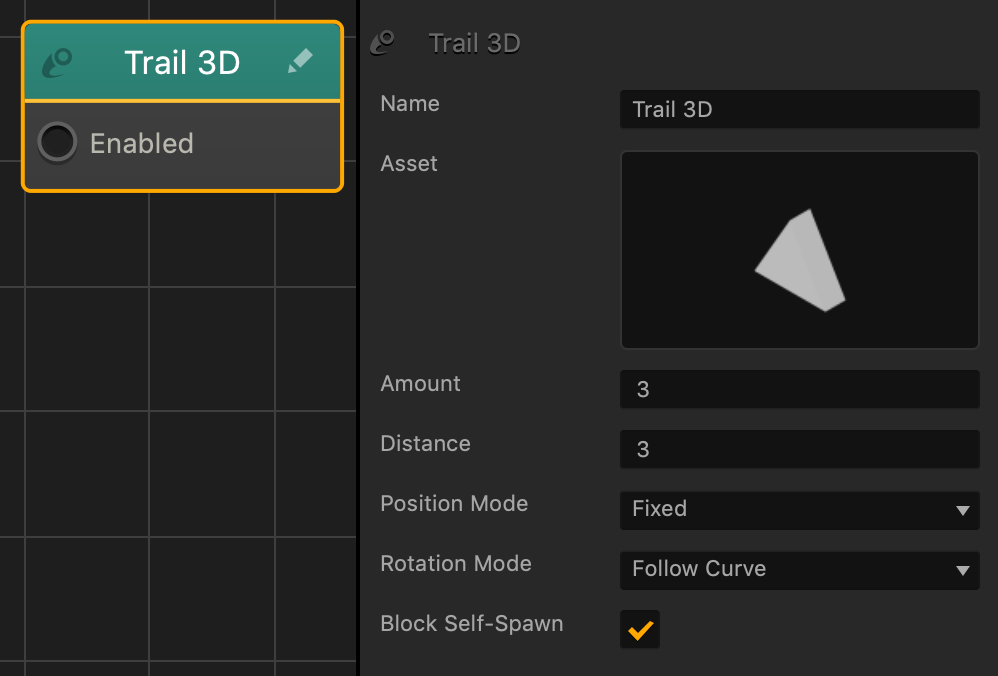This screenshot has width=998, height=676.
Task: Uncheck the Block Self-Spawn checkbox
Action: click(640, 630)
